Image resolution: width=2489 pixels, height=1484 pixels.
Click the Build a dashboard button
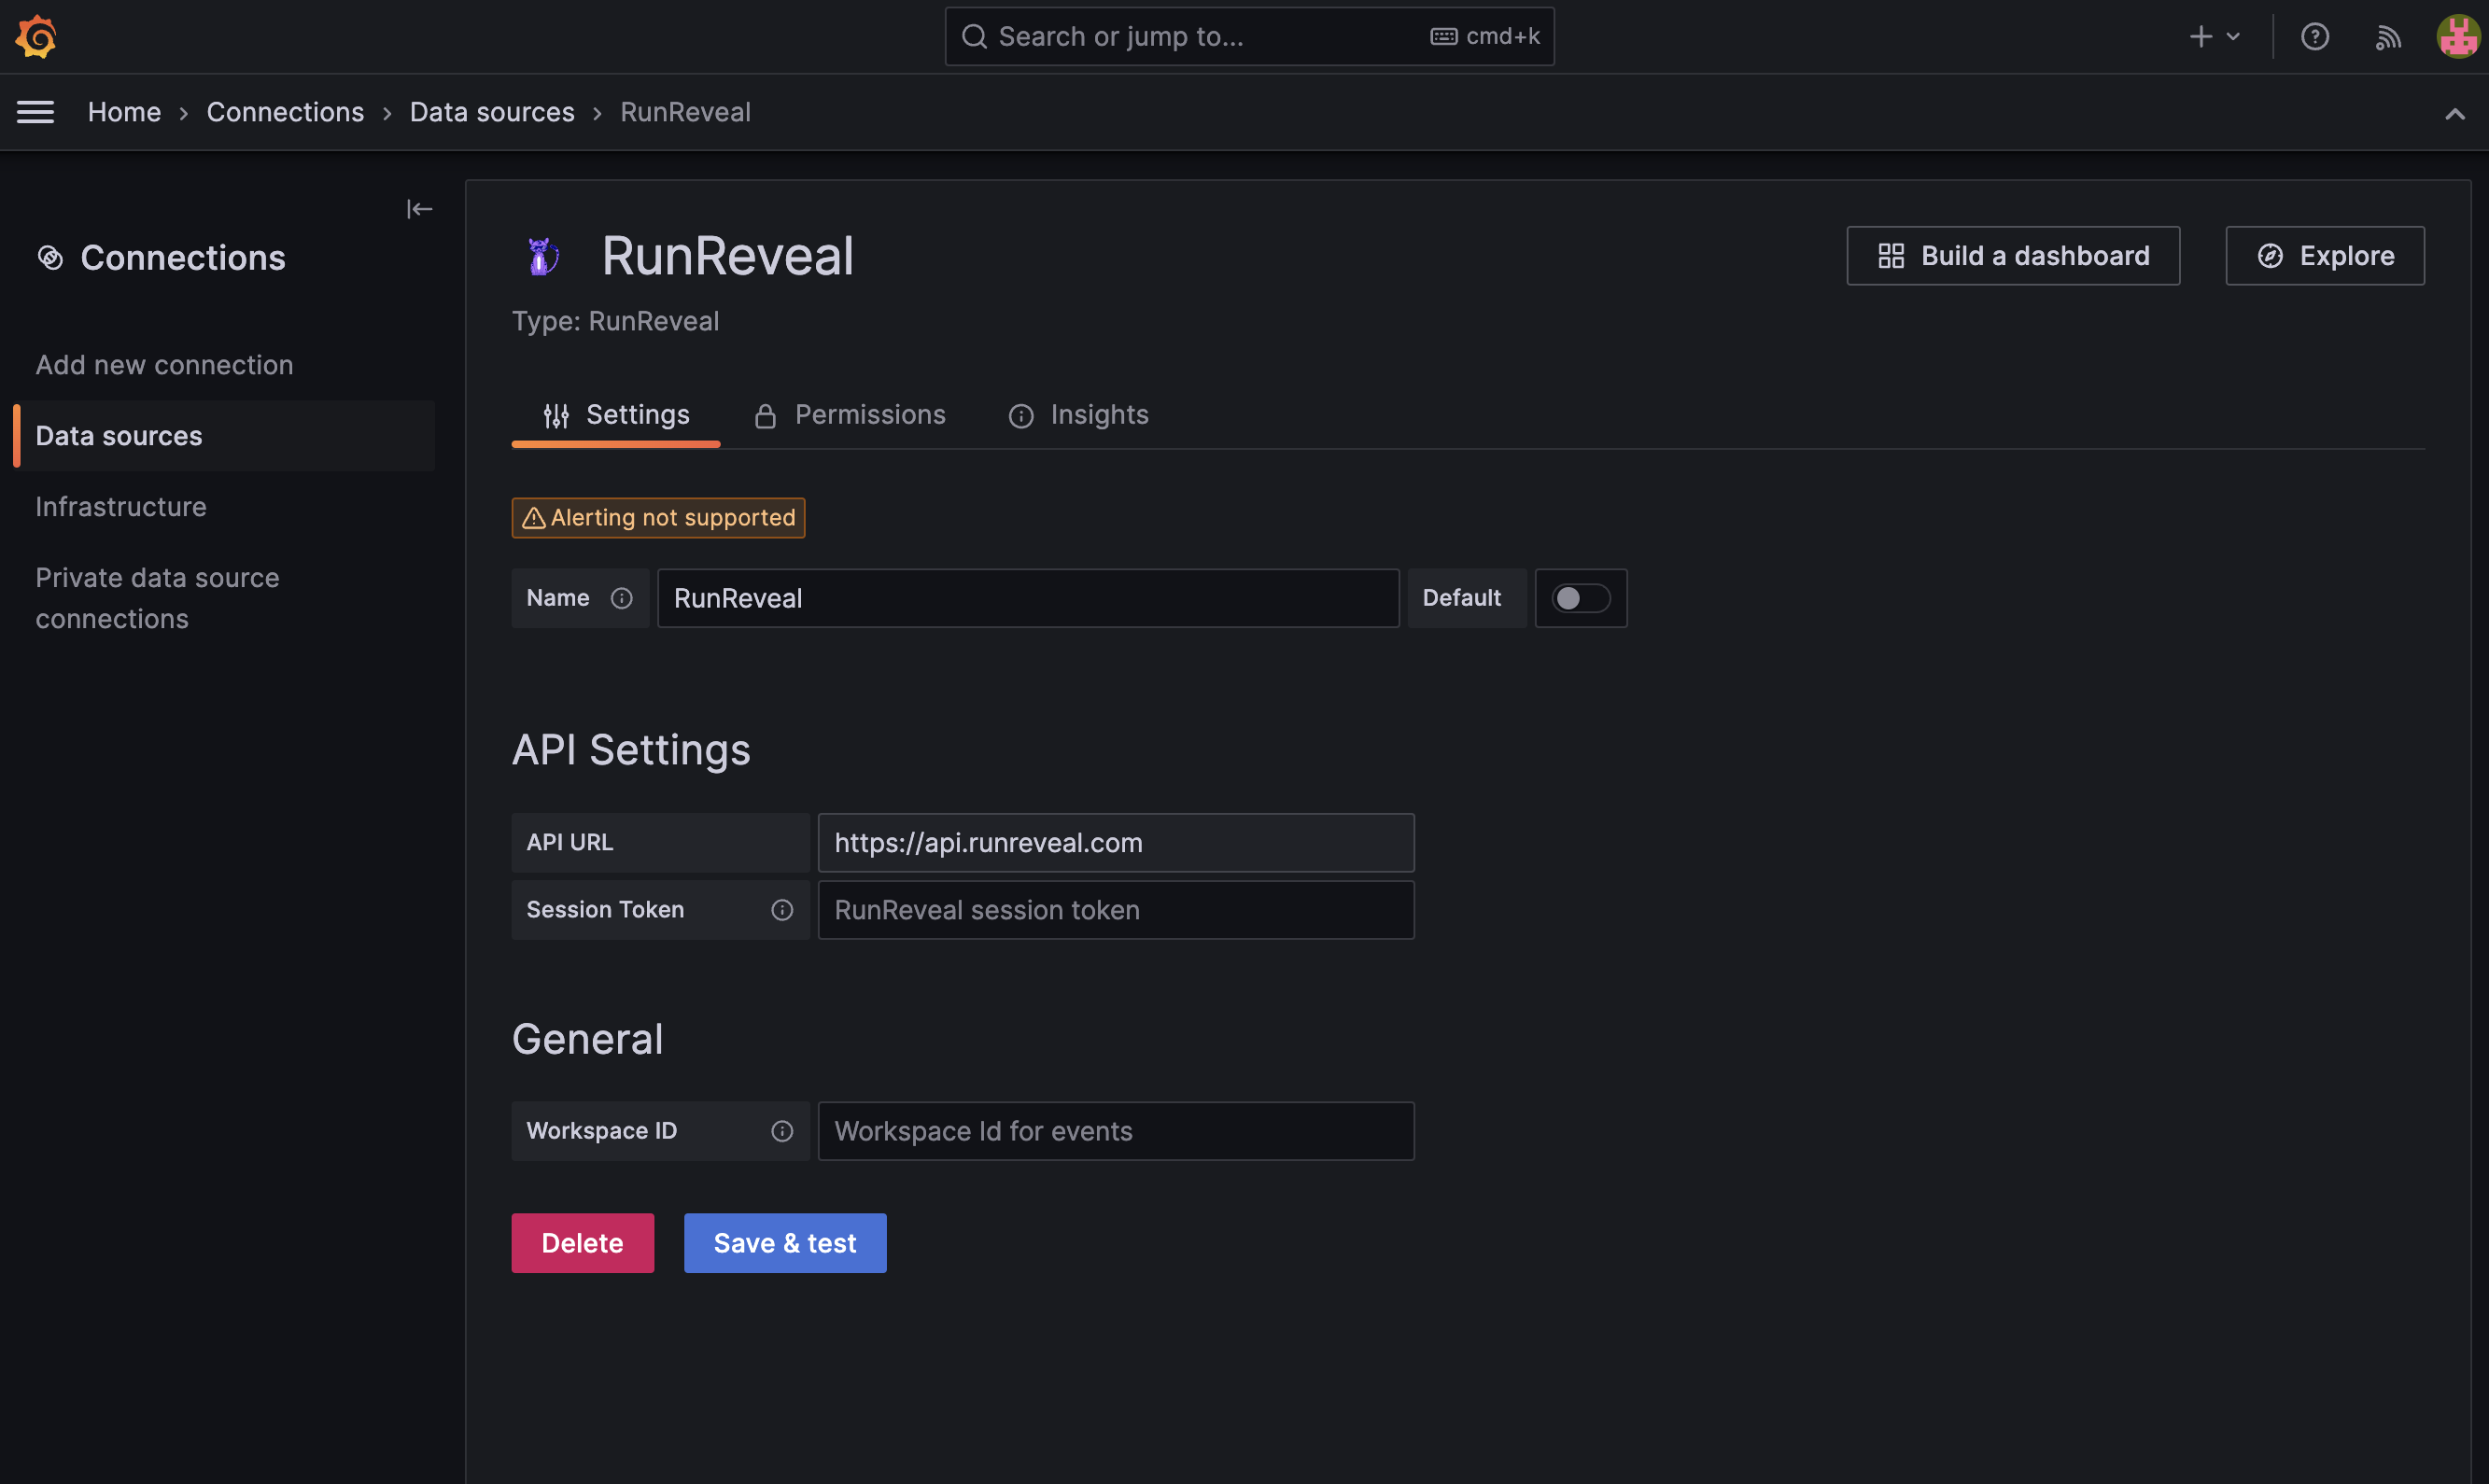click(2012, 256)
